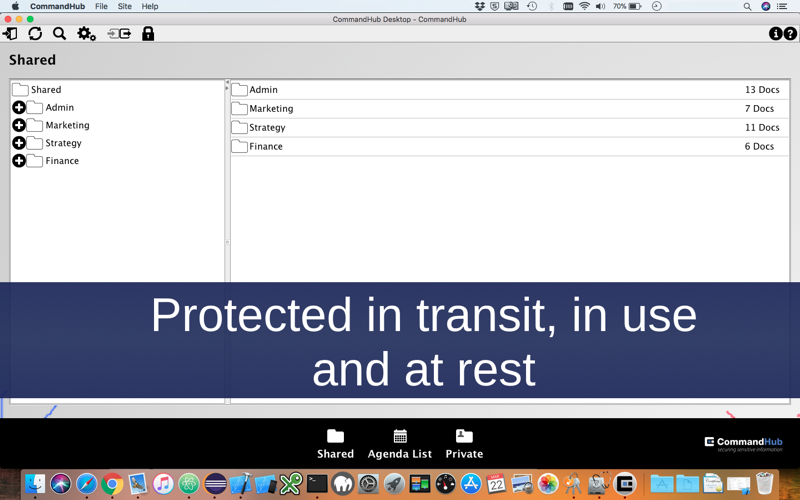Viewport: 800px width, 500px height.
Task: Open the Apple menu
Action: click(15, 6)
